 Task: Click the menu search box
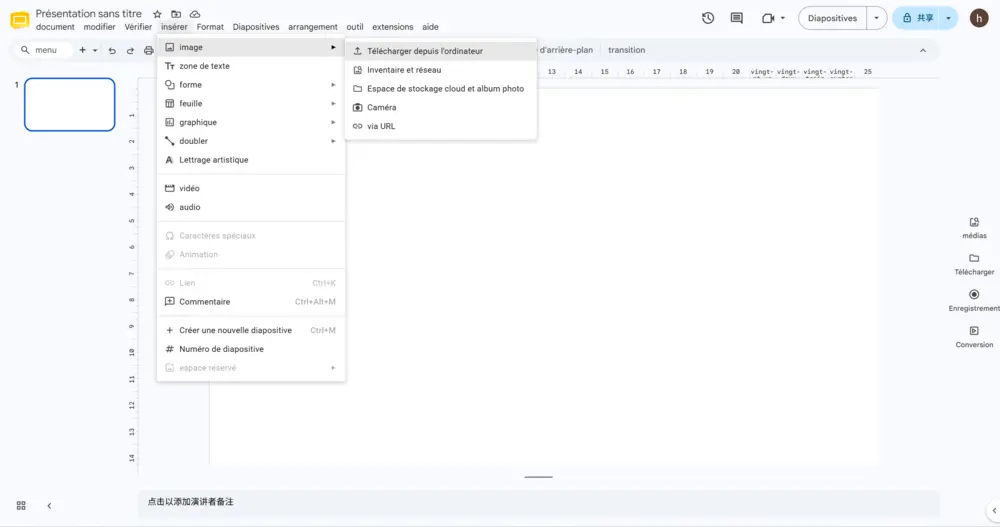pos(43,50)
